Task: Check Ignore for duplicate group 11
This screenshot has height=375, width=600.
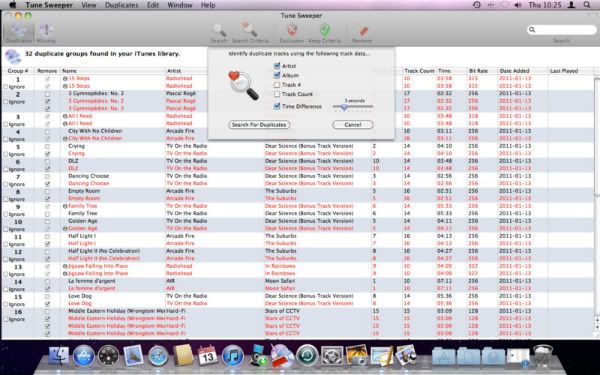Action: click(x=6, y=244)
